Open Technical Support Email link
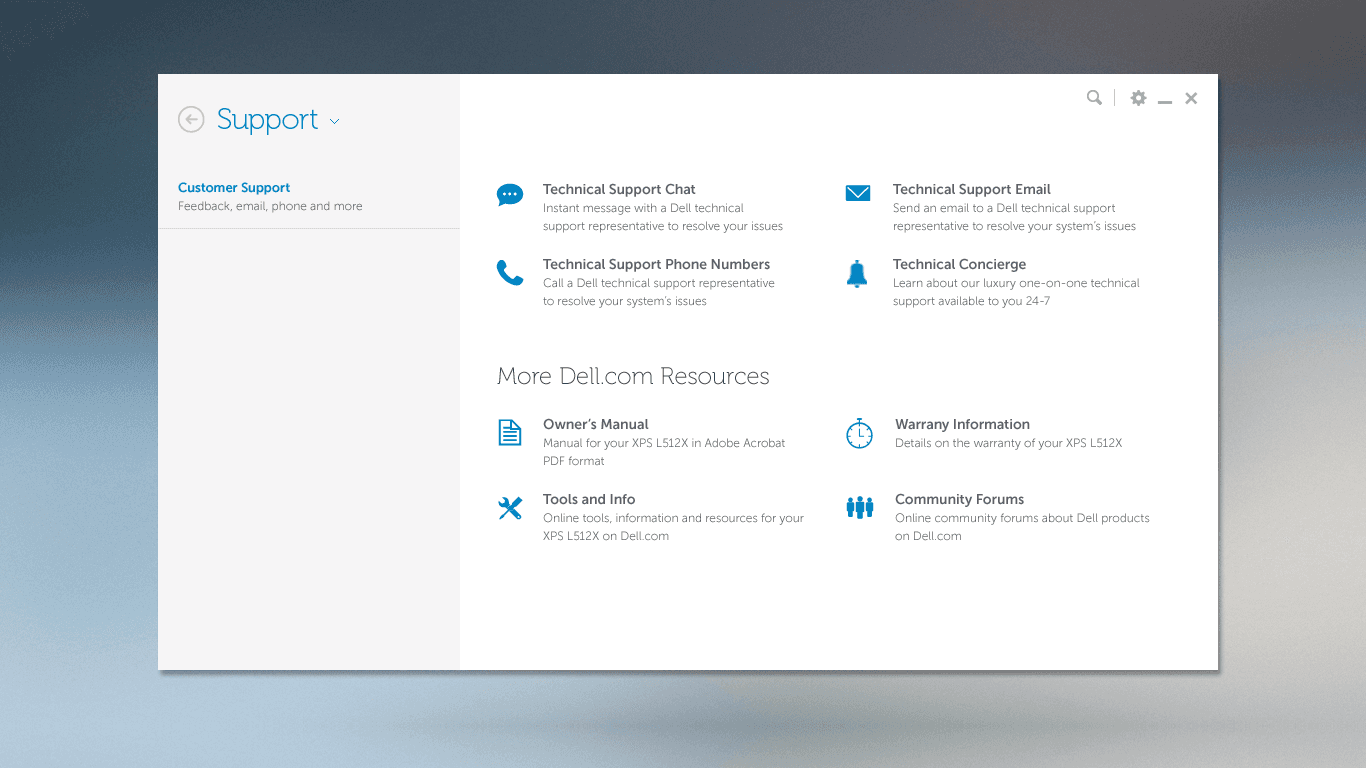 (x=972, y=189)
